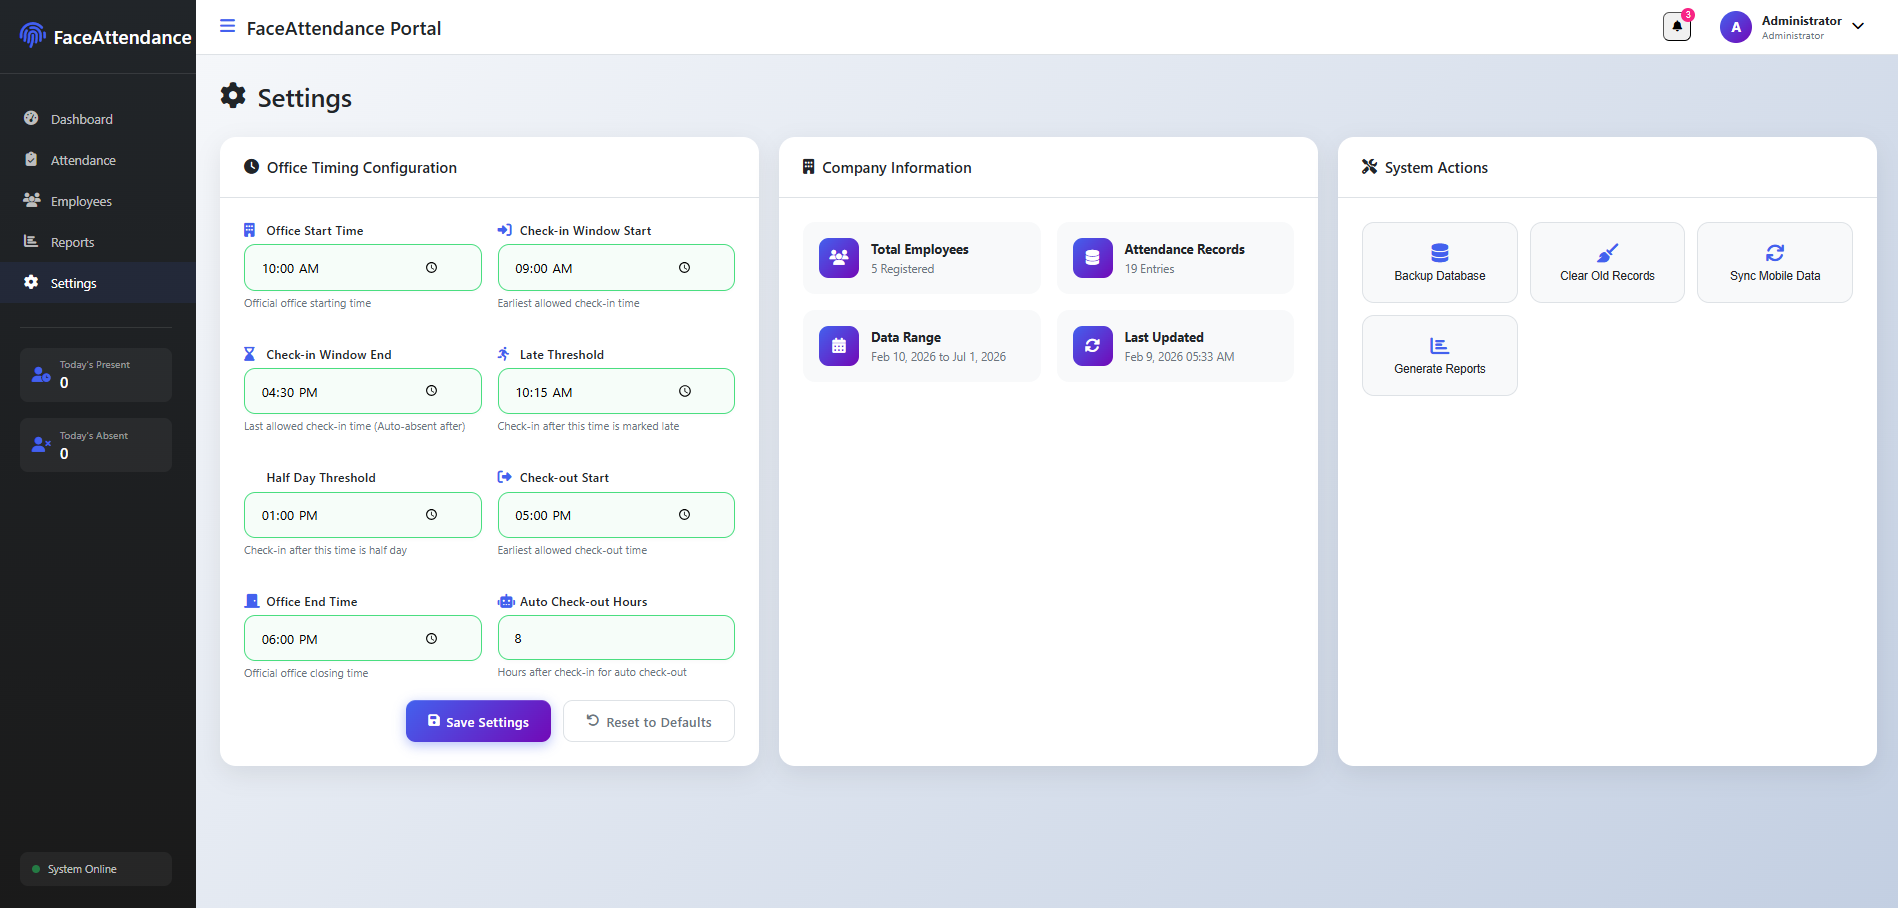The height and width of the screenshot is (908, 1898).
Task: Open the Check-out Start time picker
Action: click(x=685, y=515)
